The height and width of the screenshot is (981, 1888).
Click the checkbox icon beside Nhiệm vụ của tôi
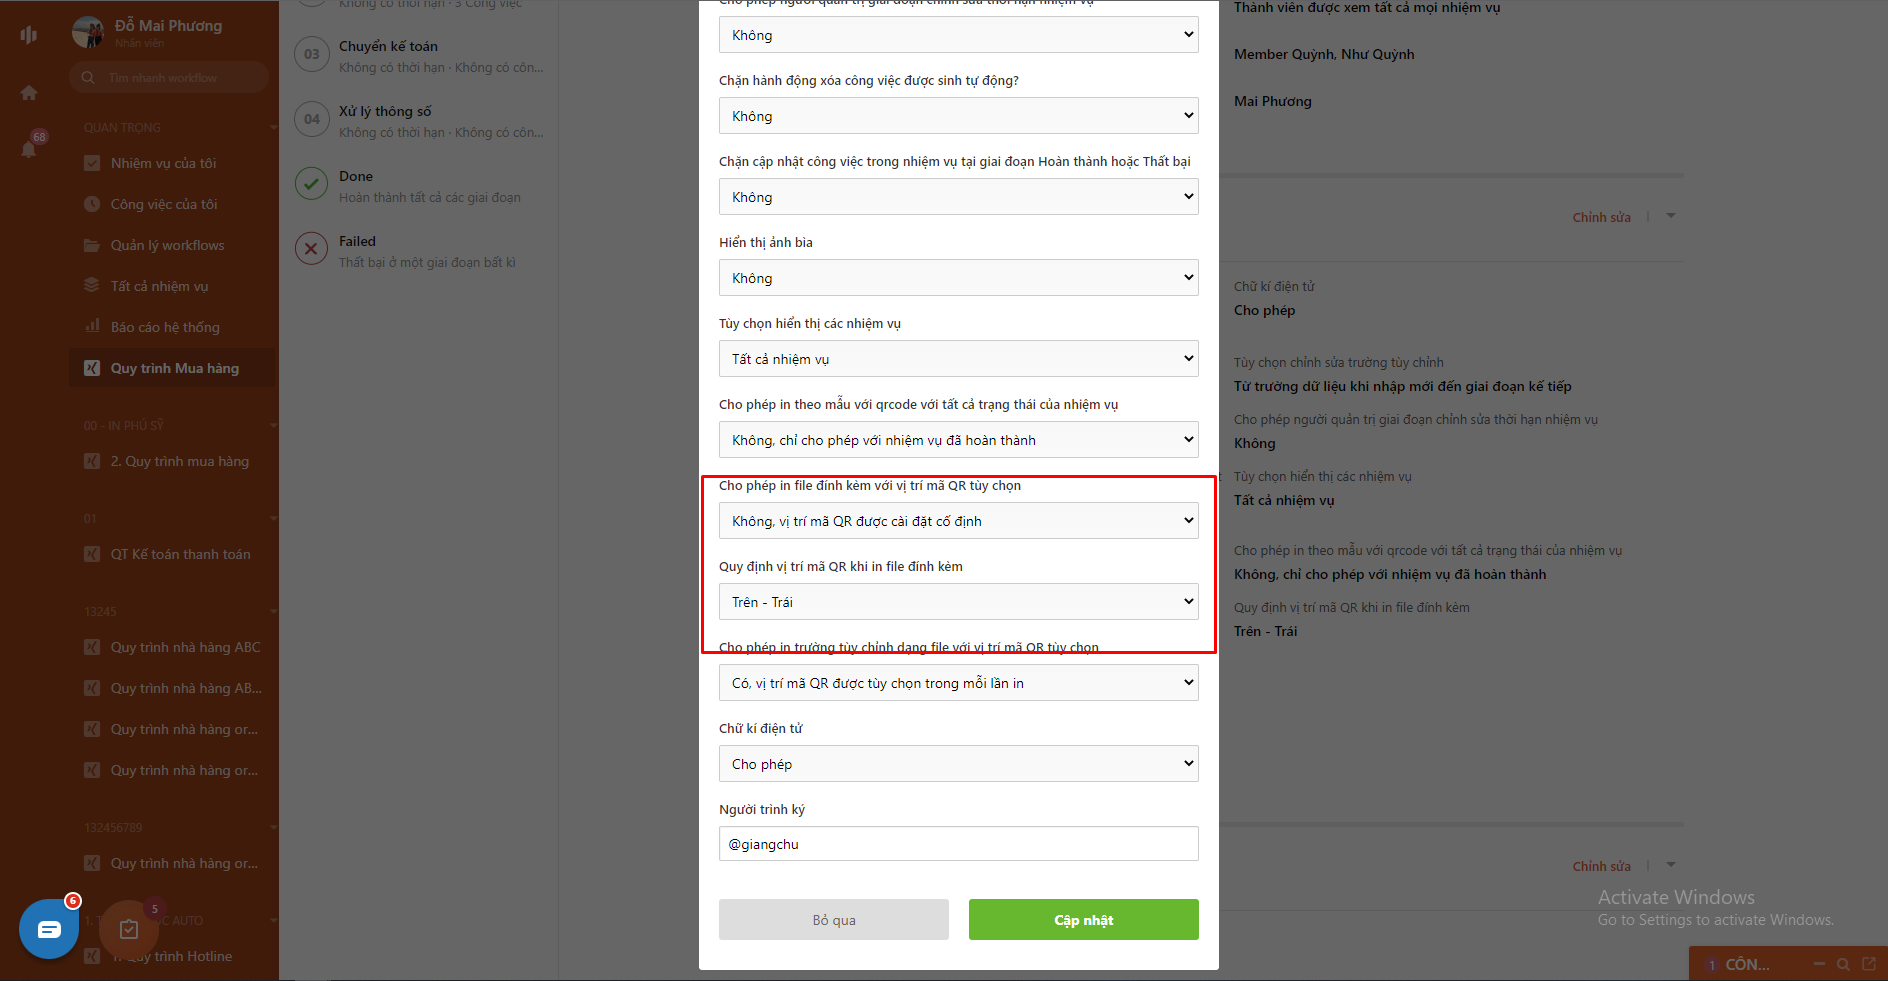coord(92,163)
